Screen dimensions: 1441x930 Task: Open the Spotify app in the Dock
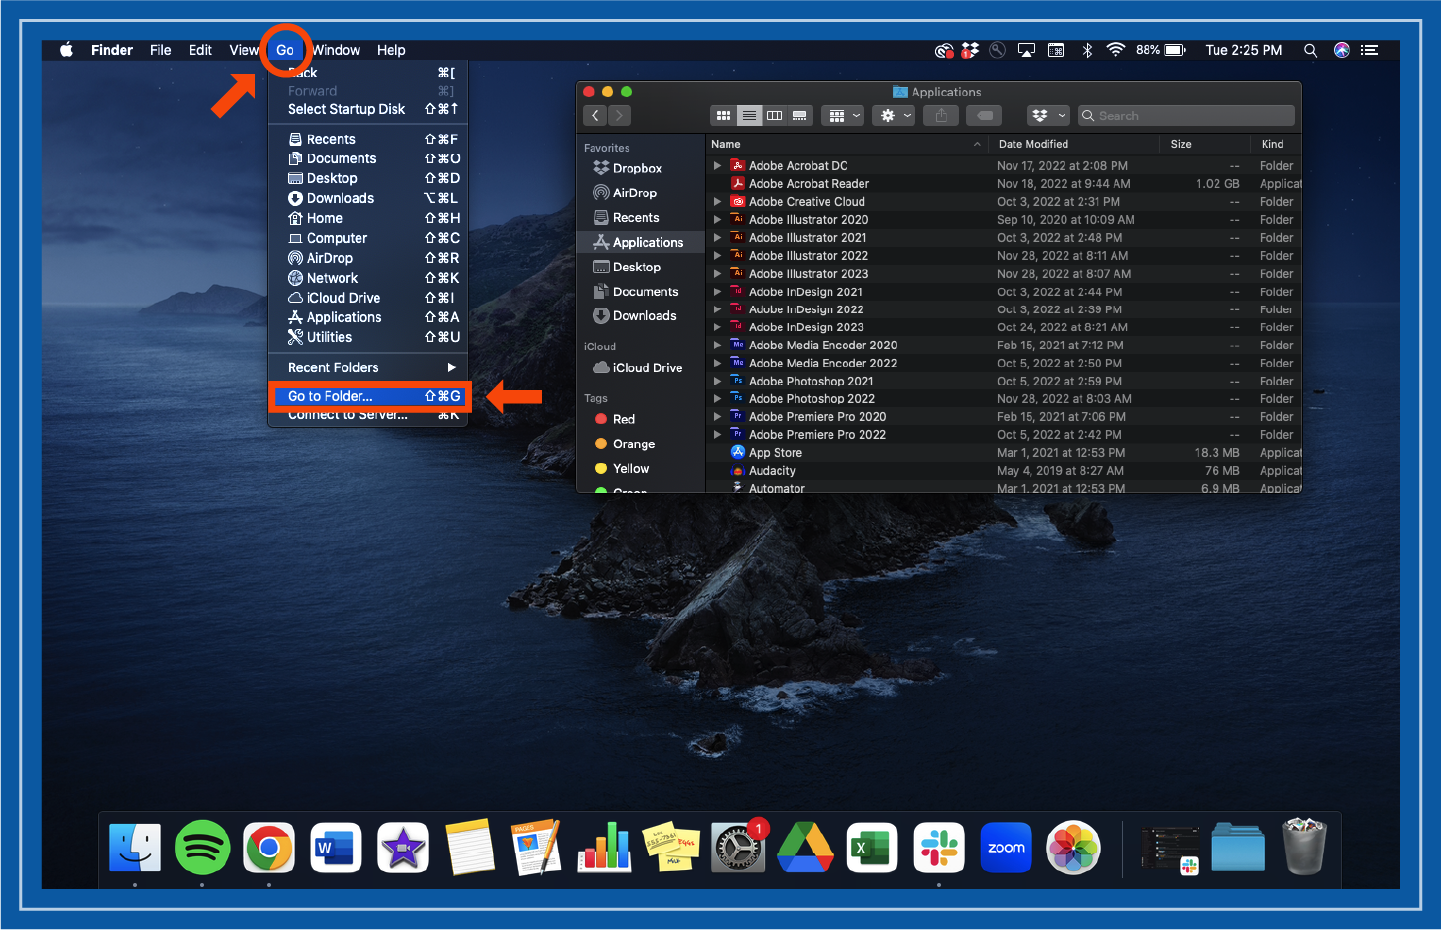click(202, 848)
